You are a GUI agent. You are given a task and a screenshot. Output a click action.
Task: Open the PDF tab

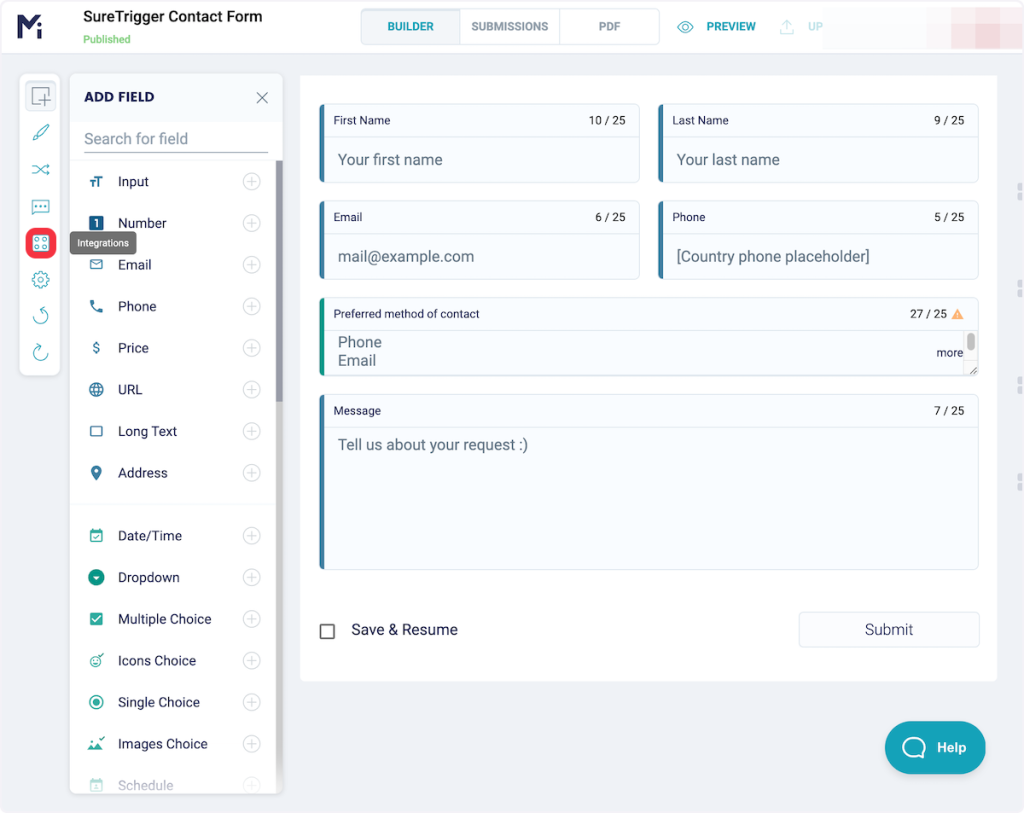point(609,27)
